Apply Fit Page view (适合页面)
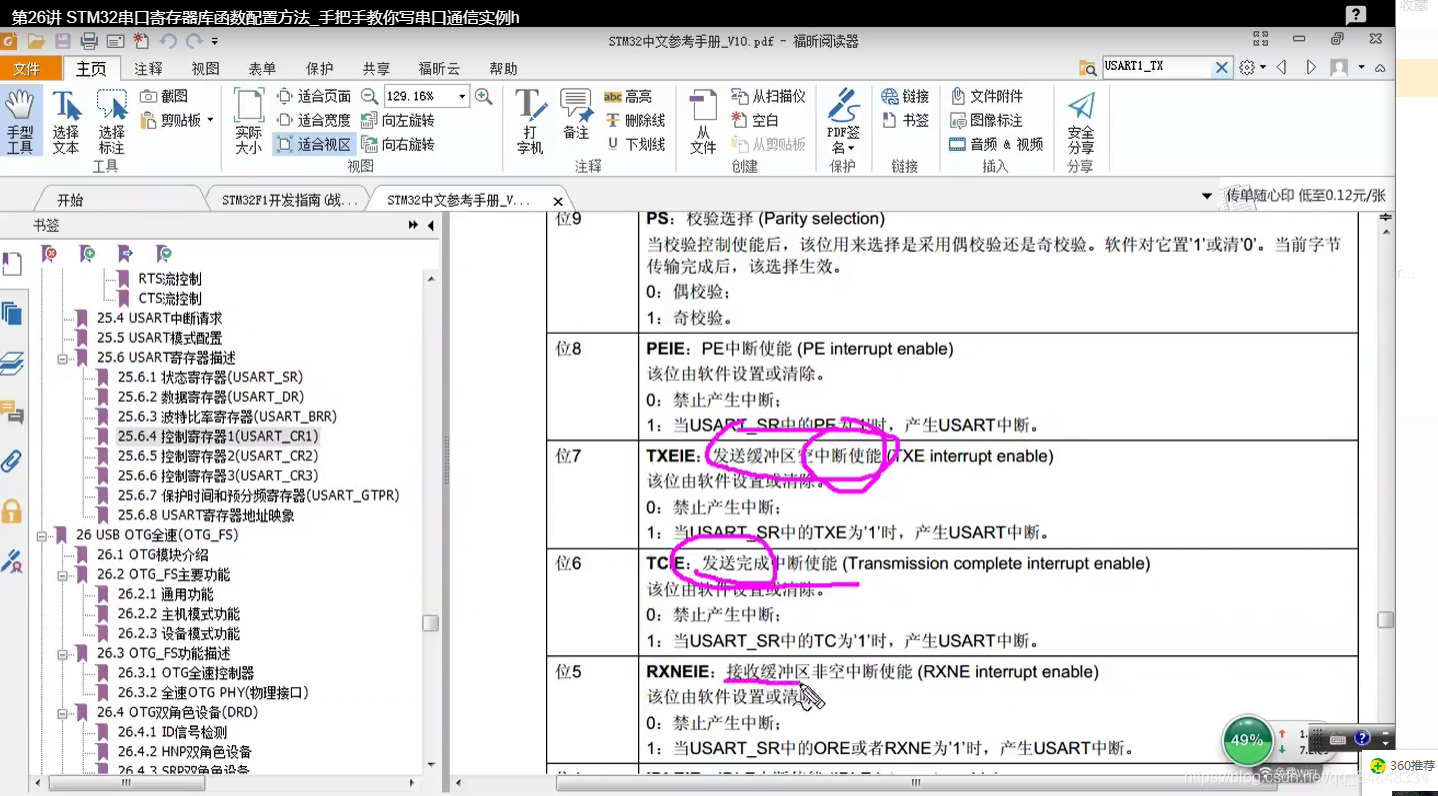This screenshot has height=796, width=1438. [313, 96]
